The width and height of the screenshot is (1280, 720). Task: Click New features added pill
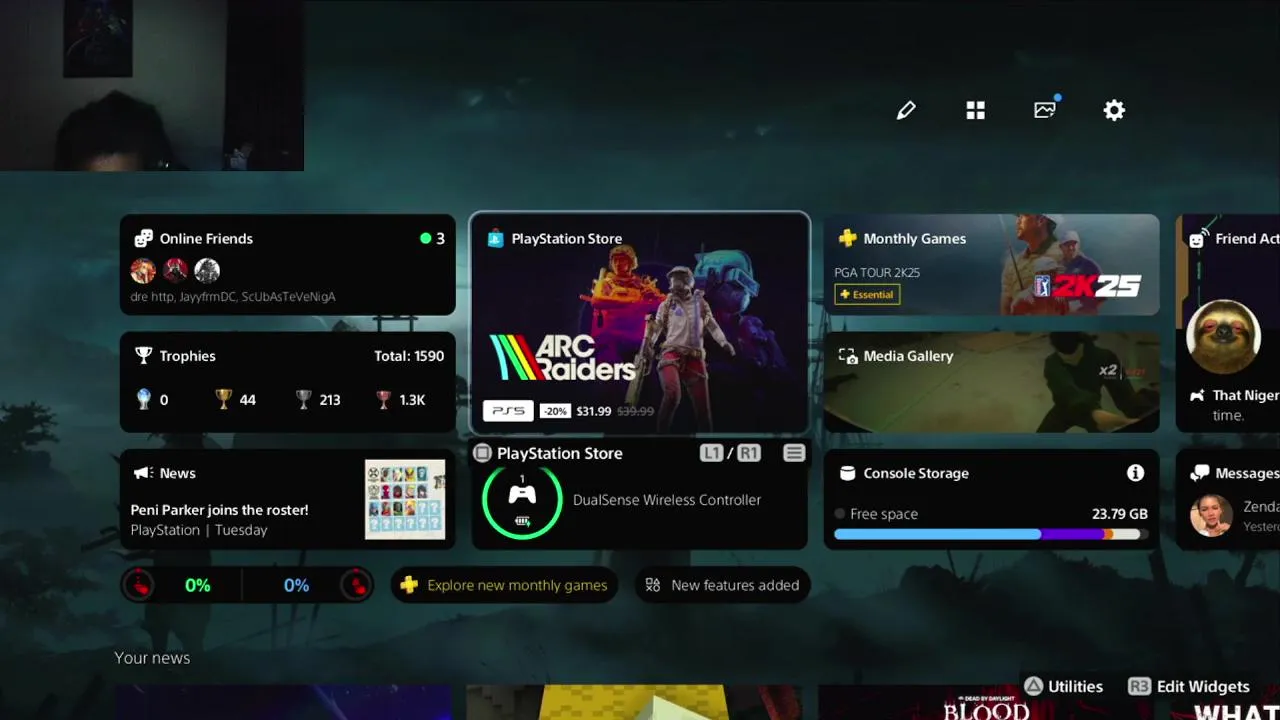[x=722, y=585]
